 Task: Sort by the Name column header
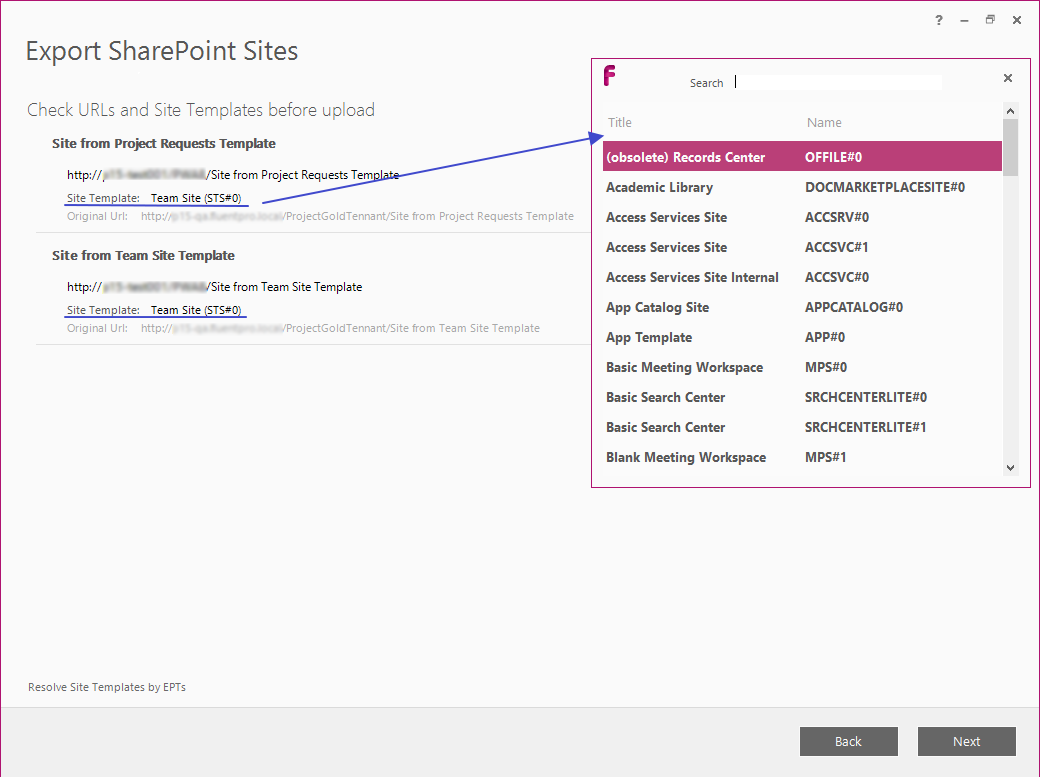(824, 123)
